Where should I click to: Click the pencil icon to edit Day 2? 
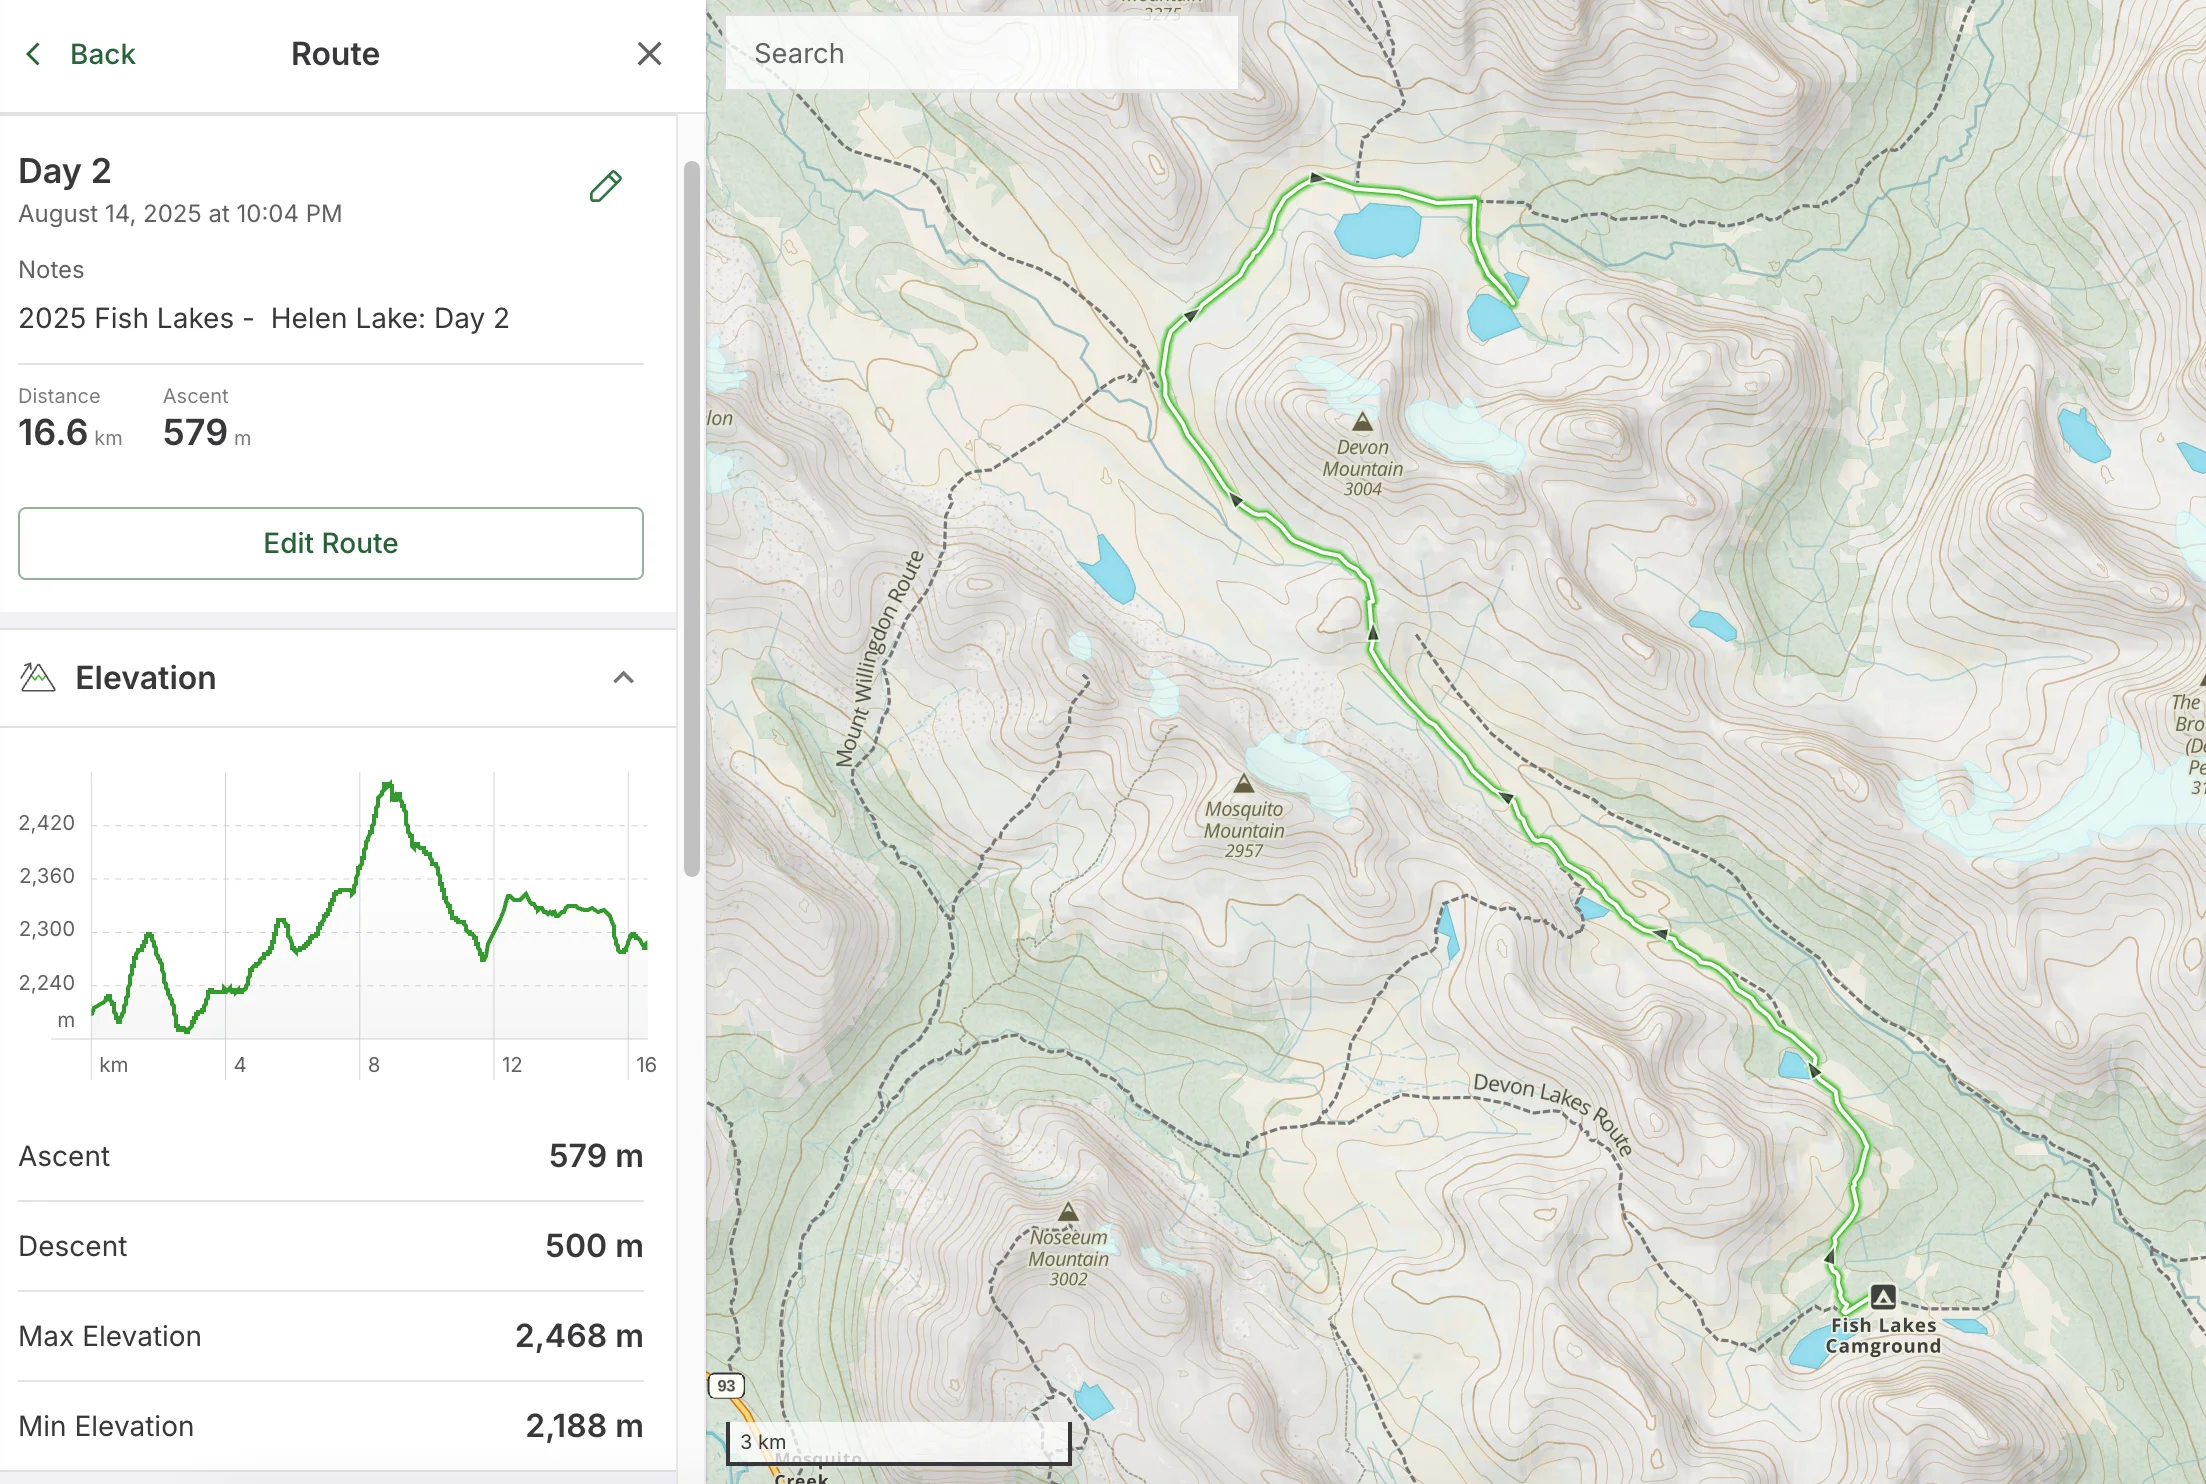pyautogui.click(x=605, y=186)
